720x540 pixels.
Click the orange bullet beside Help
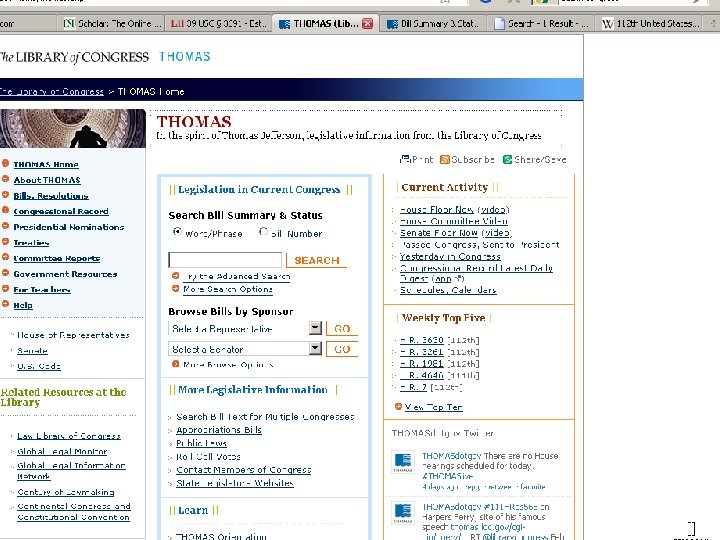click(6, 304)
